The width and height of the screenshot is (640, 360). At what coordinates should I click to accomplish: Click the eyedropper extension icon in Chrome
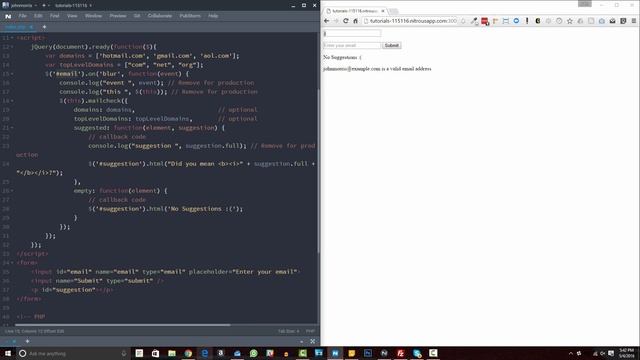click(x=474, y=21)
